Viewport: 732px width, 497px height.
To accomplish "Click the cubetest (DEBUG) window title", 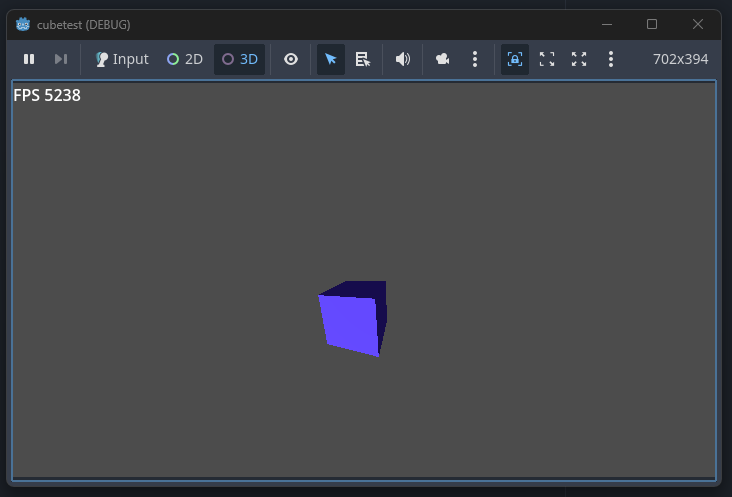I will pos(84,24).
